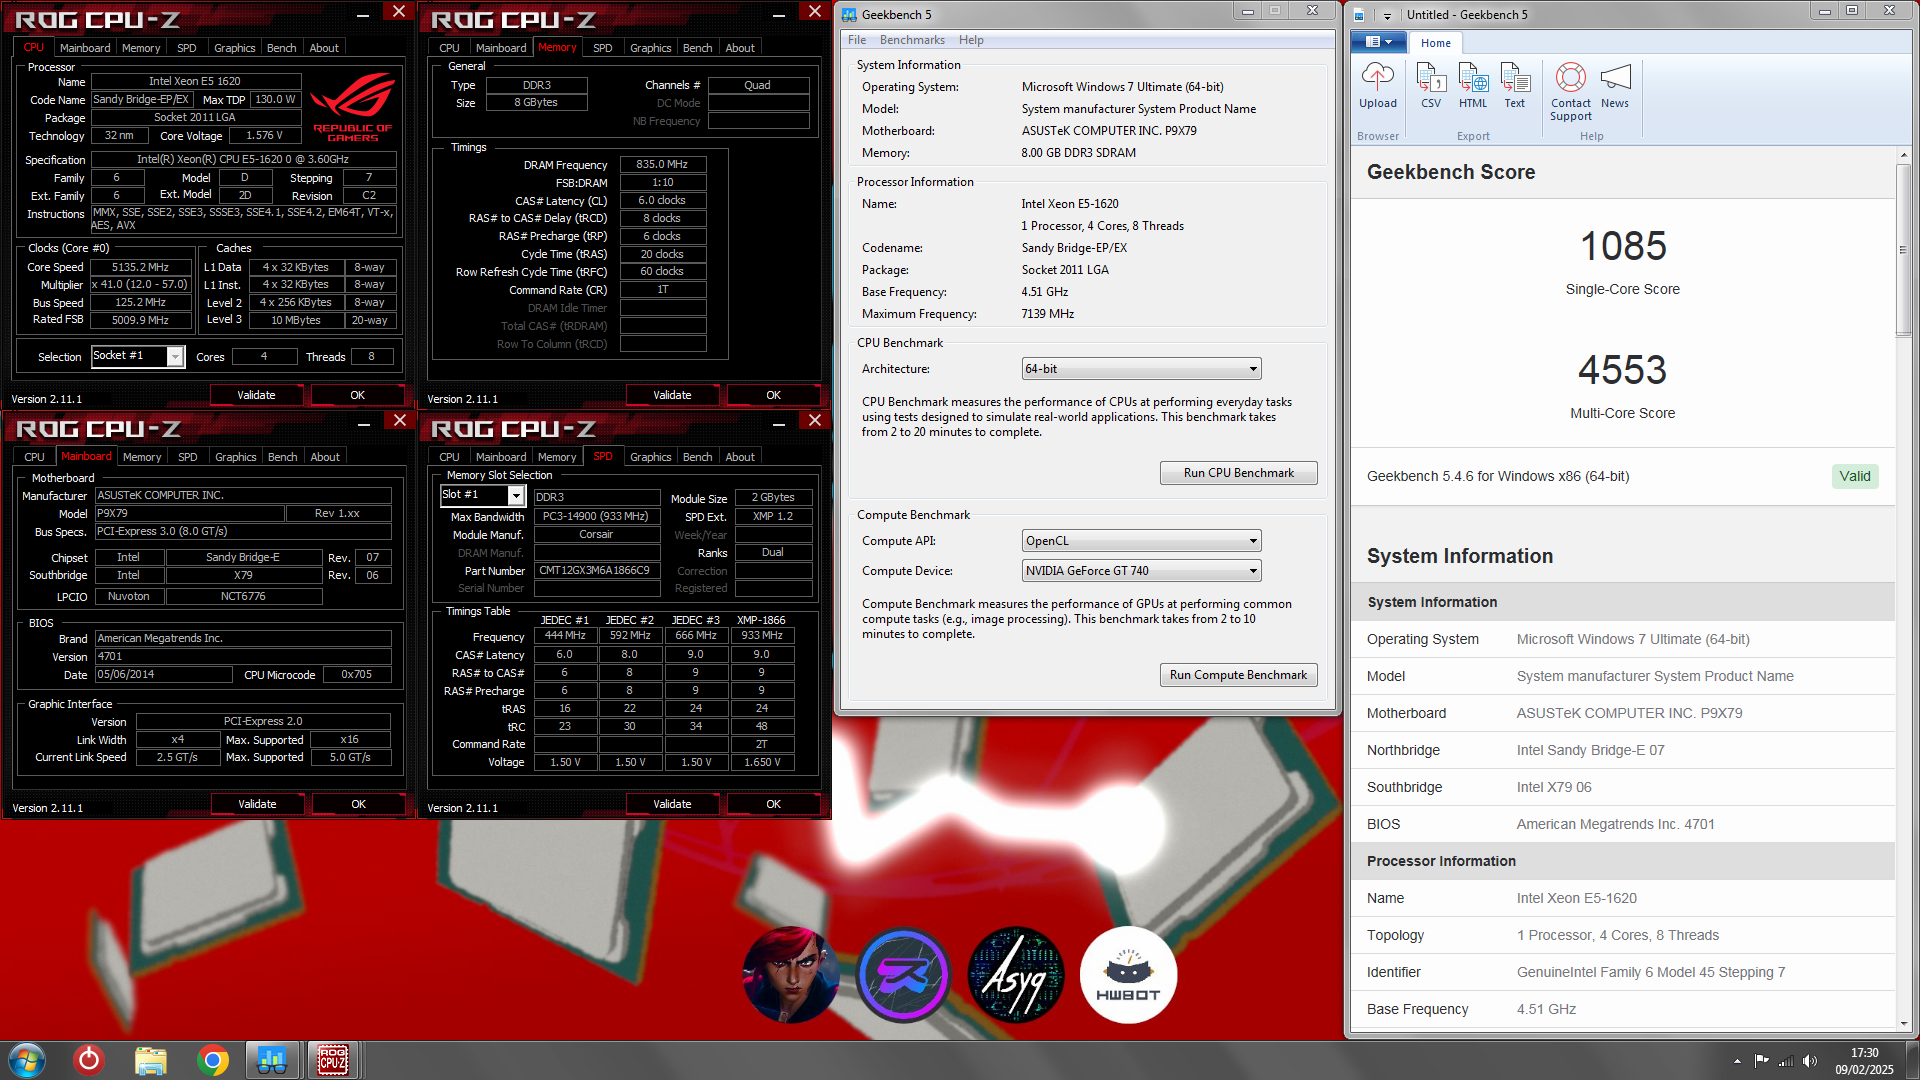Image resolution: width=1920 pixels, height=1080 pixels.
Task: Switch to Mainboard tab in top-left CPU-Z
Action: [85, 48]
